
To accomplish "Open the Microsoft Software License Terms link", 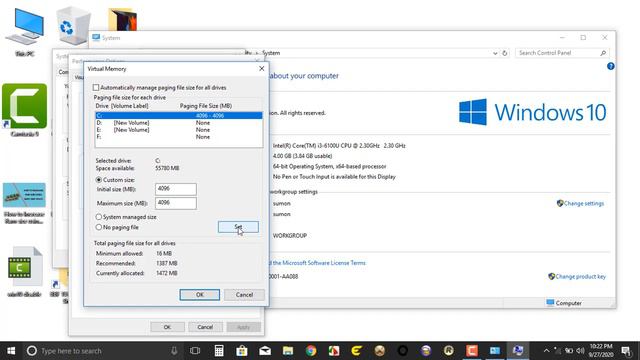I will pos(319,263).
